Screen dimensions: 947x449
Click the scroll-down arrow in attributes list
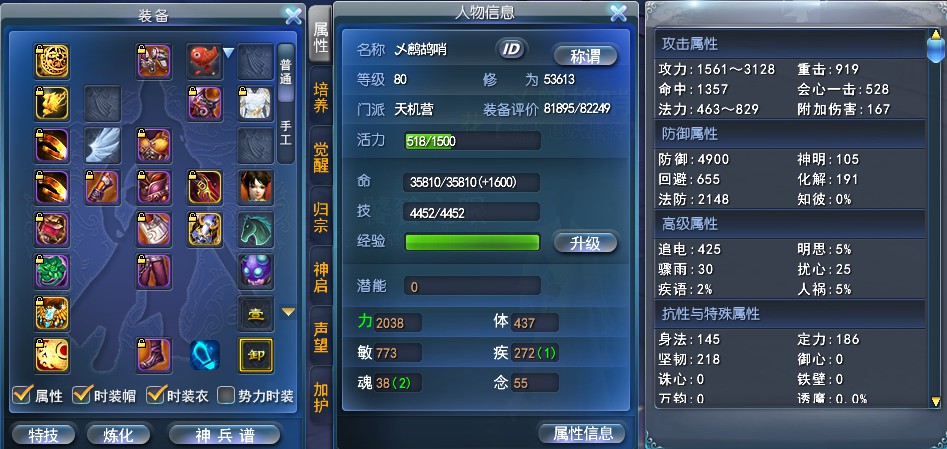936,400
